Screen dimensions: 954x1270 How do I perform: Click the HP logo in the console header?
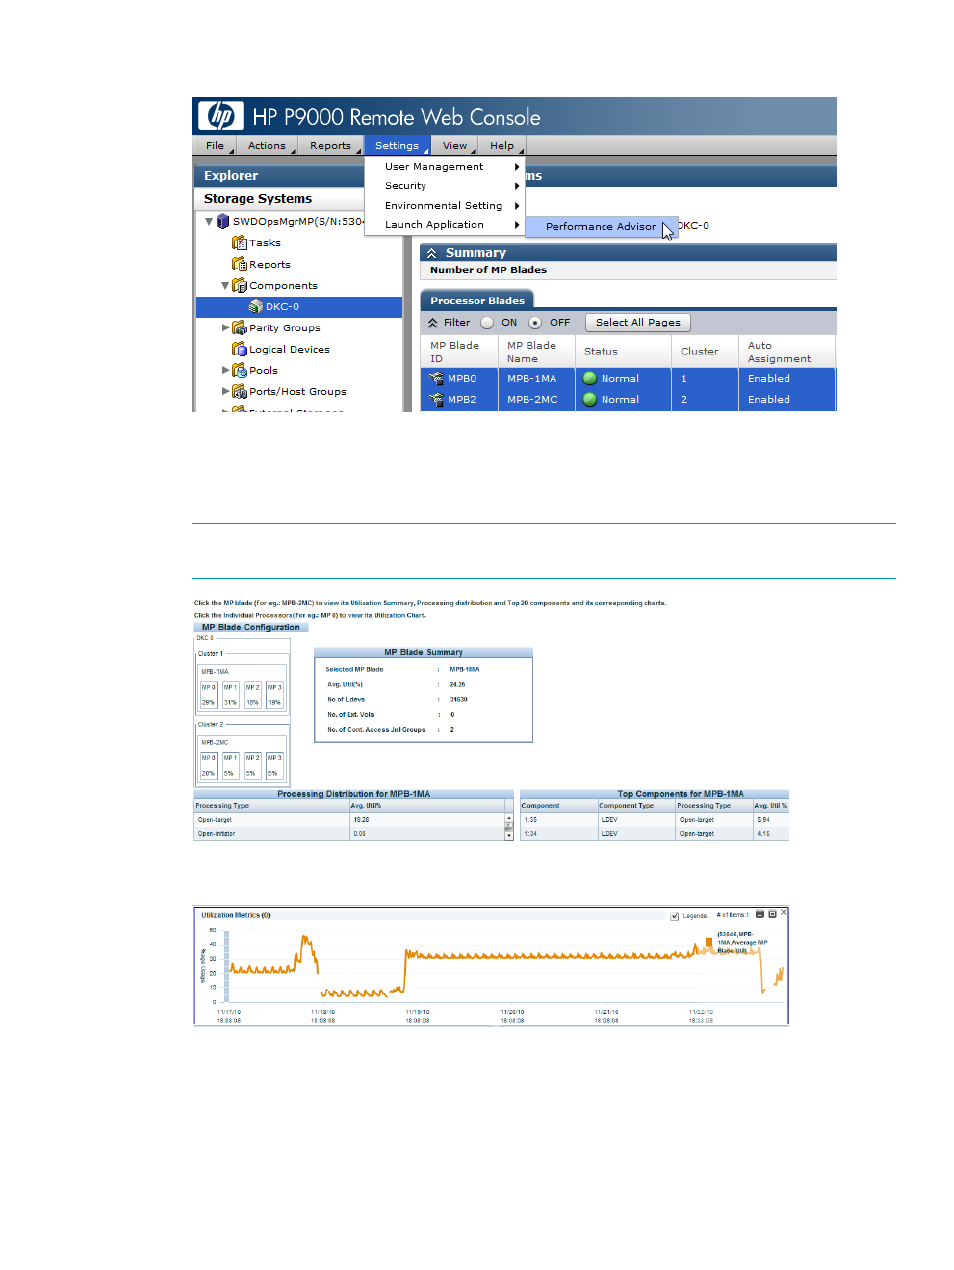[x=221, y=116]
